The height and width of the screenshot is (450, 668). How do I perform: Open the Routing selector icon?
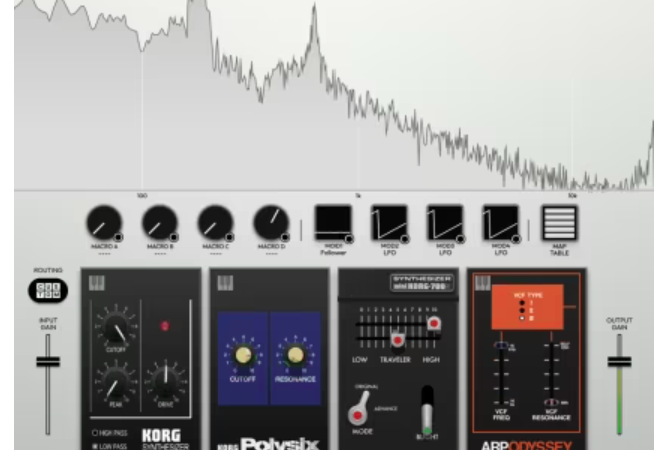pos(48,290)
